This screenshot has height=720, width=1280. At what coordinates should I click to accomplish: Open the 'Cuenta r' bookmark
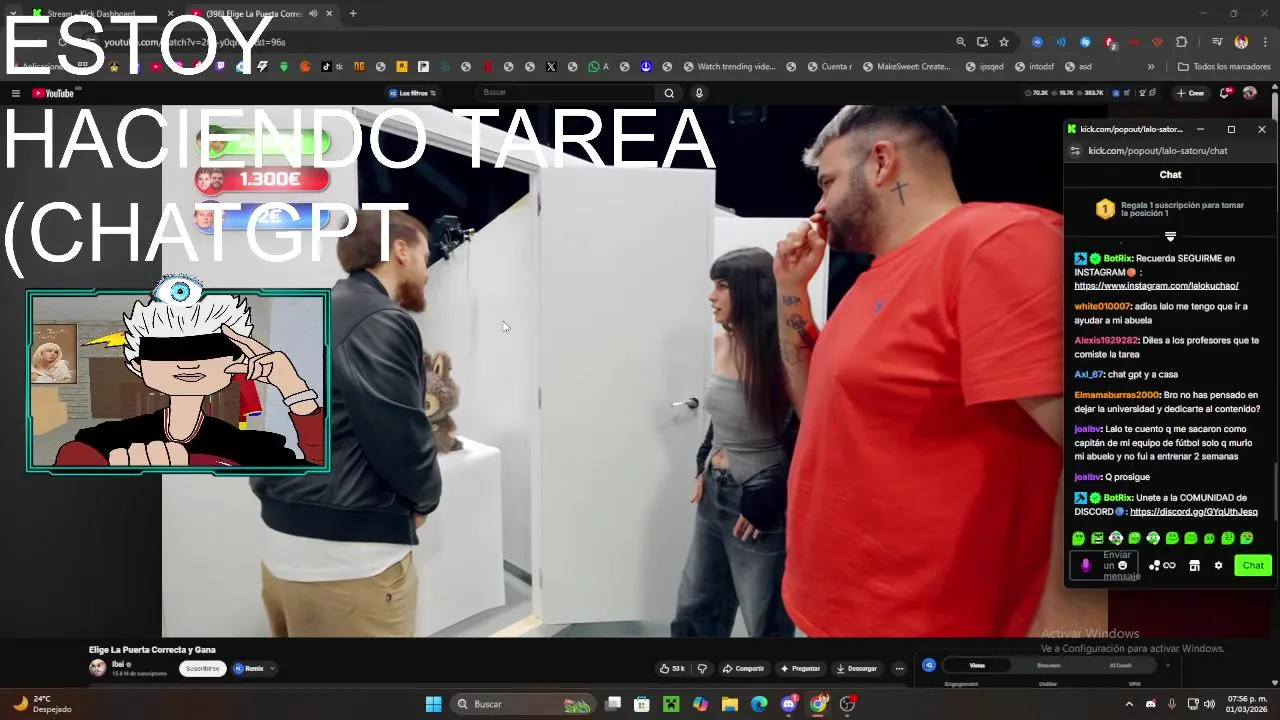pyautogui.click(x=829, y=67)
